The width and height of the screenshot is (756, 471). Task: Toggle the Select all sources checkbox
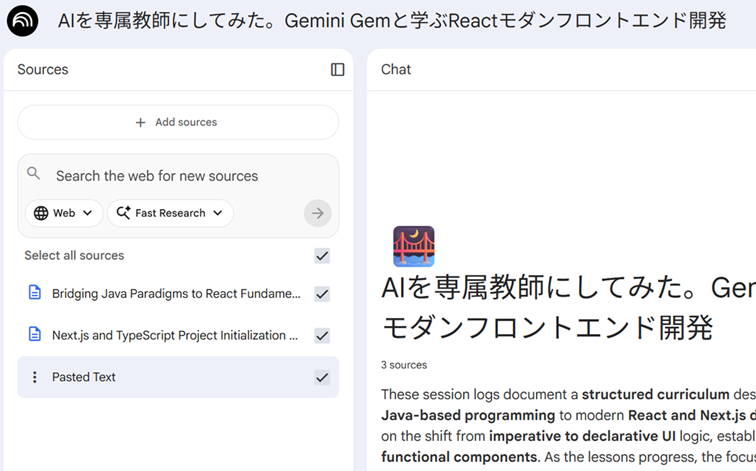(322, 256)
